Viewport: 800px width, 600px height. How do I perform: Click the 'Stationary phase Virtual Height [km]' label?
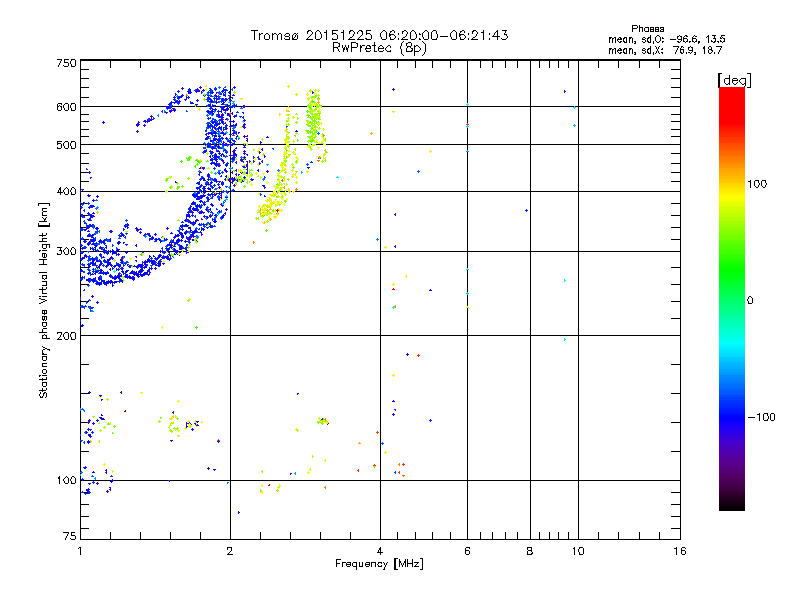(44, 300)
